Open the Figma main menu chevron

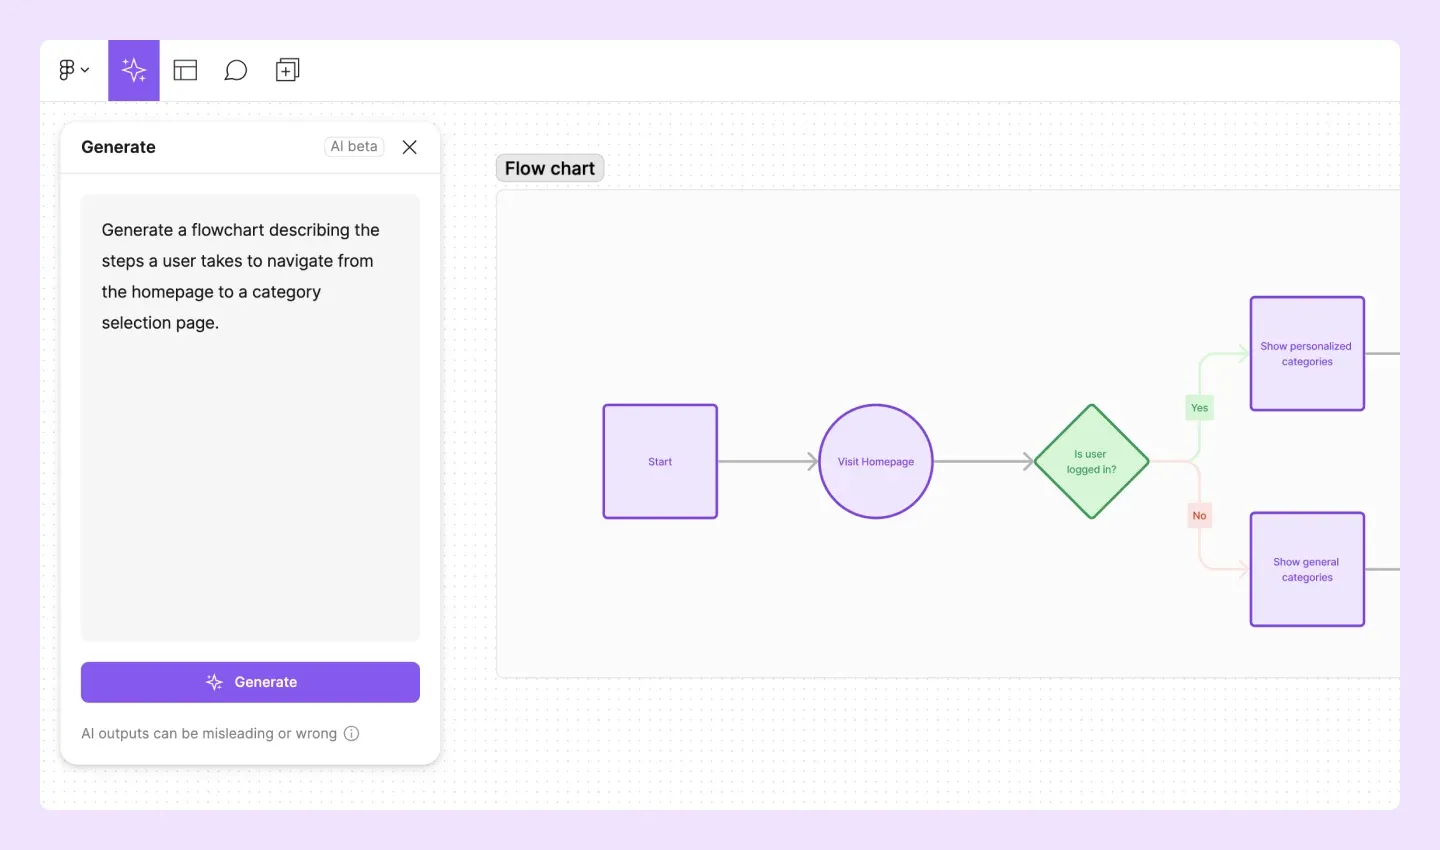(x=85, y=70)
